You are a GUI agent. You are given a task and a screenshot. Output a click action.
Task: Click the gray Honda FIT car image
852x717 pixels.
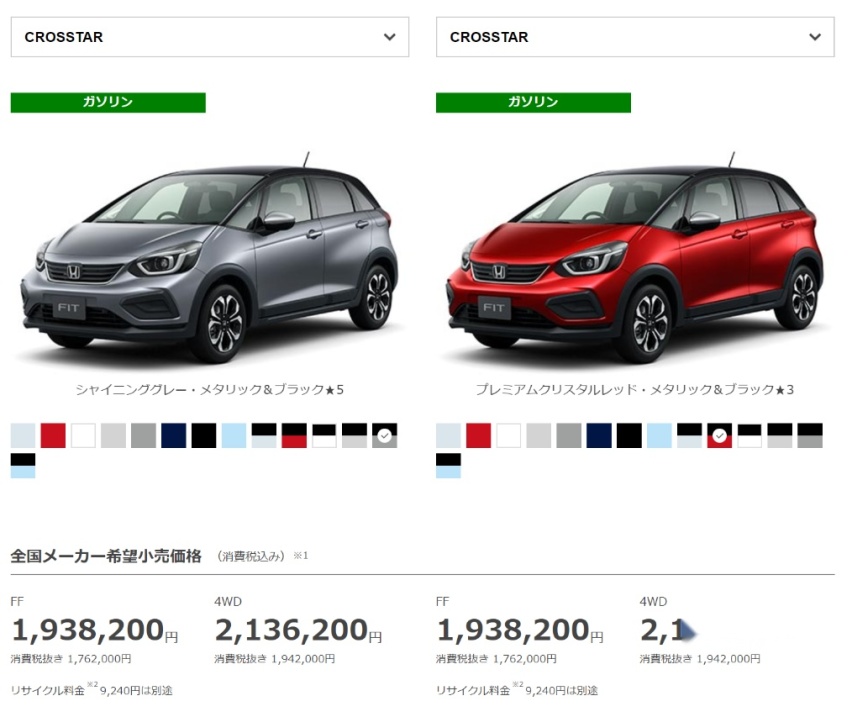(x=209, y=258)
